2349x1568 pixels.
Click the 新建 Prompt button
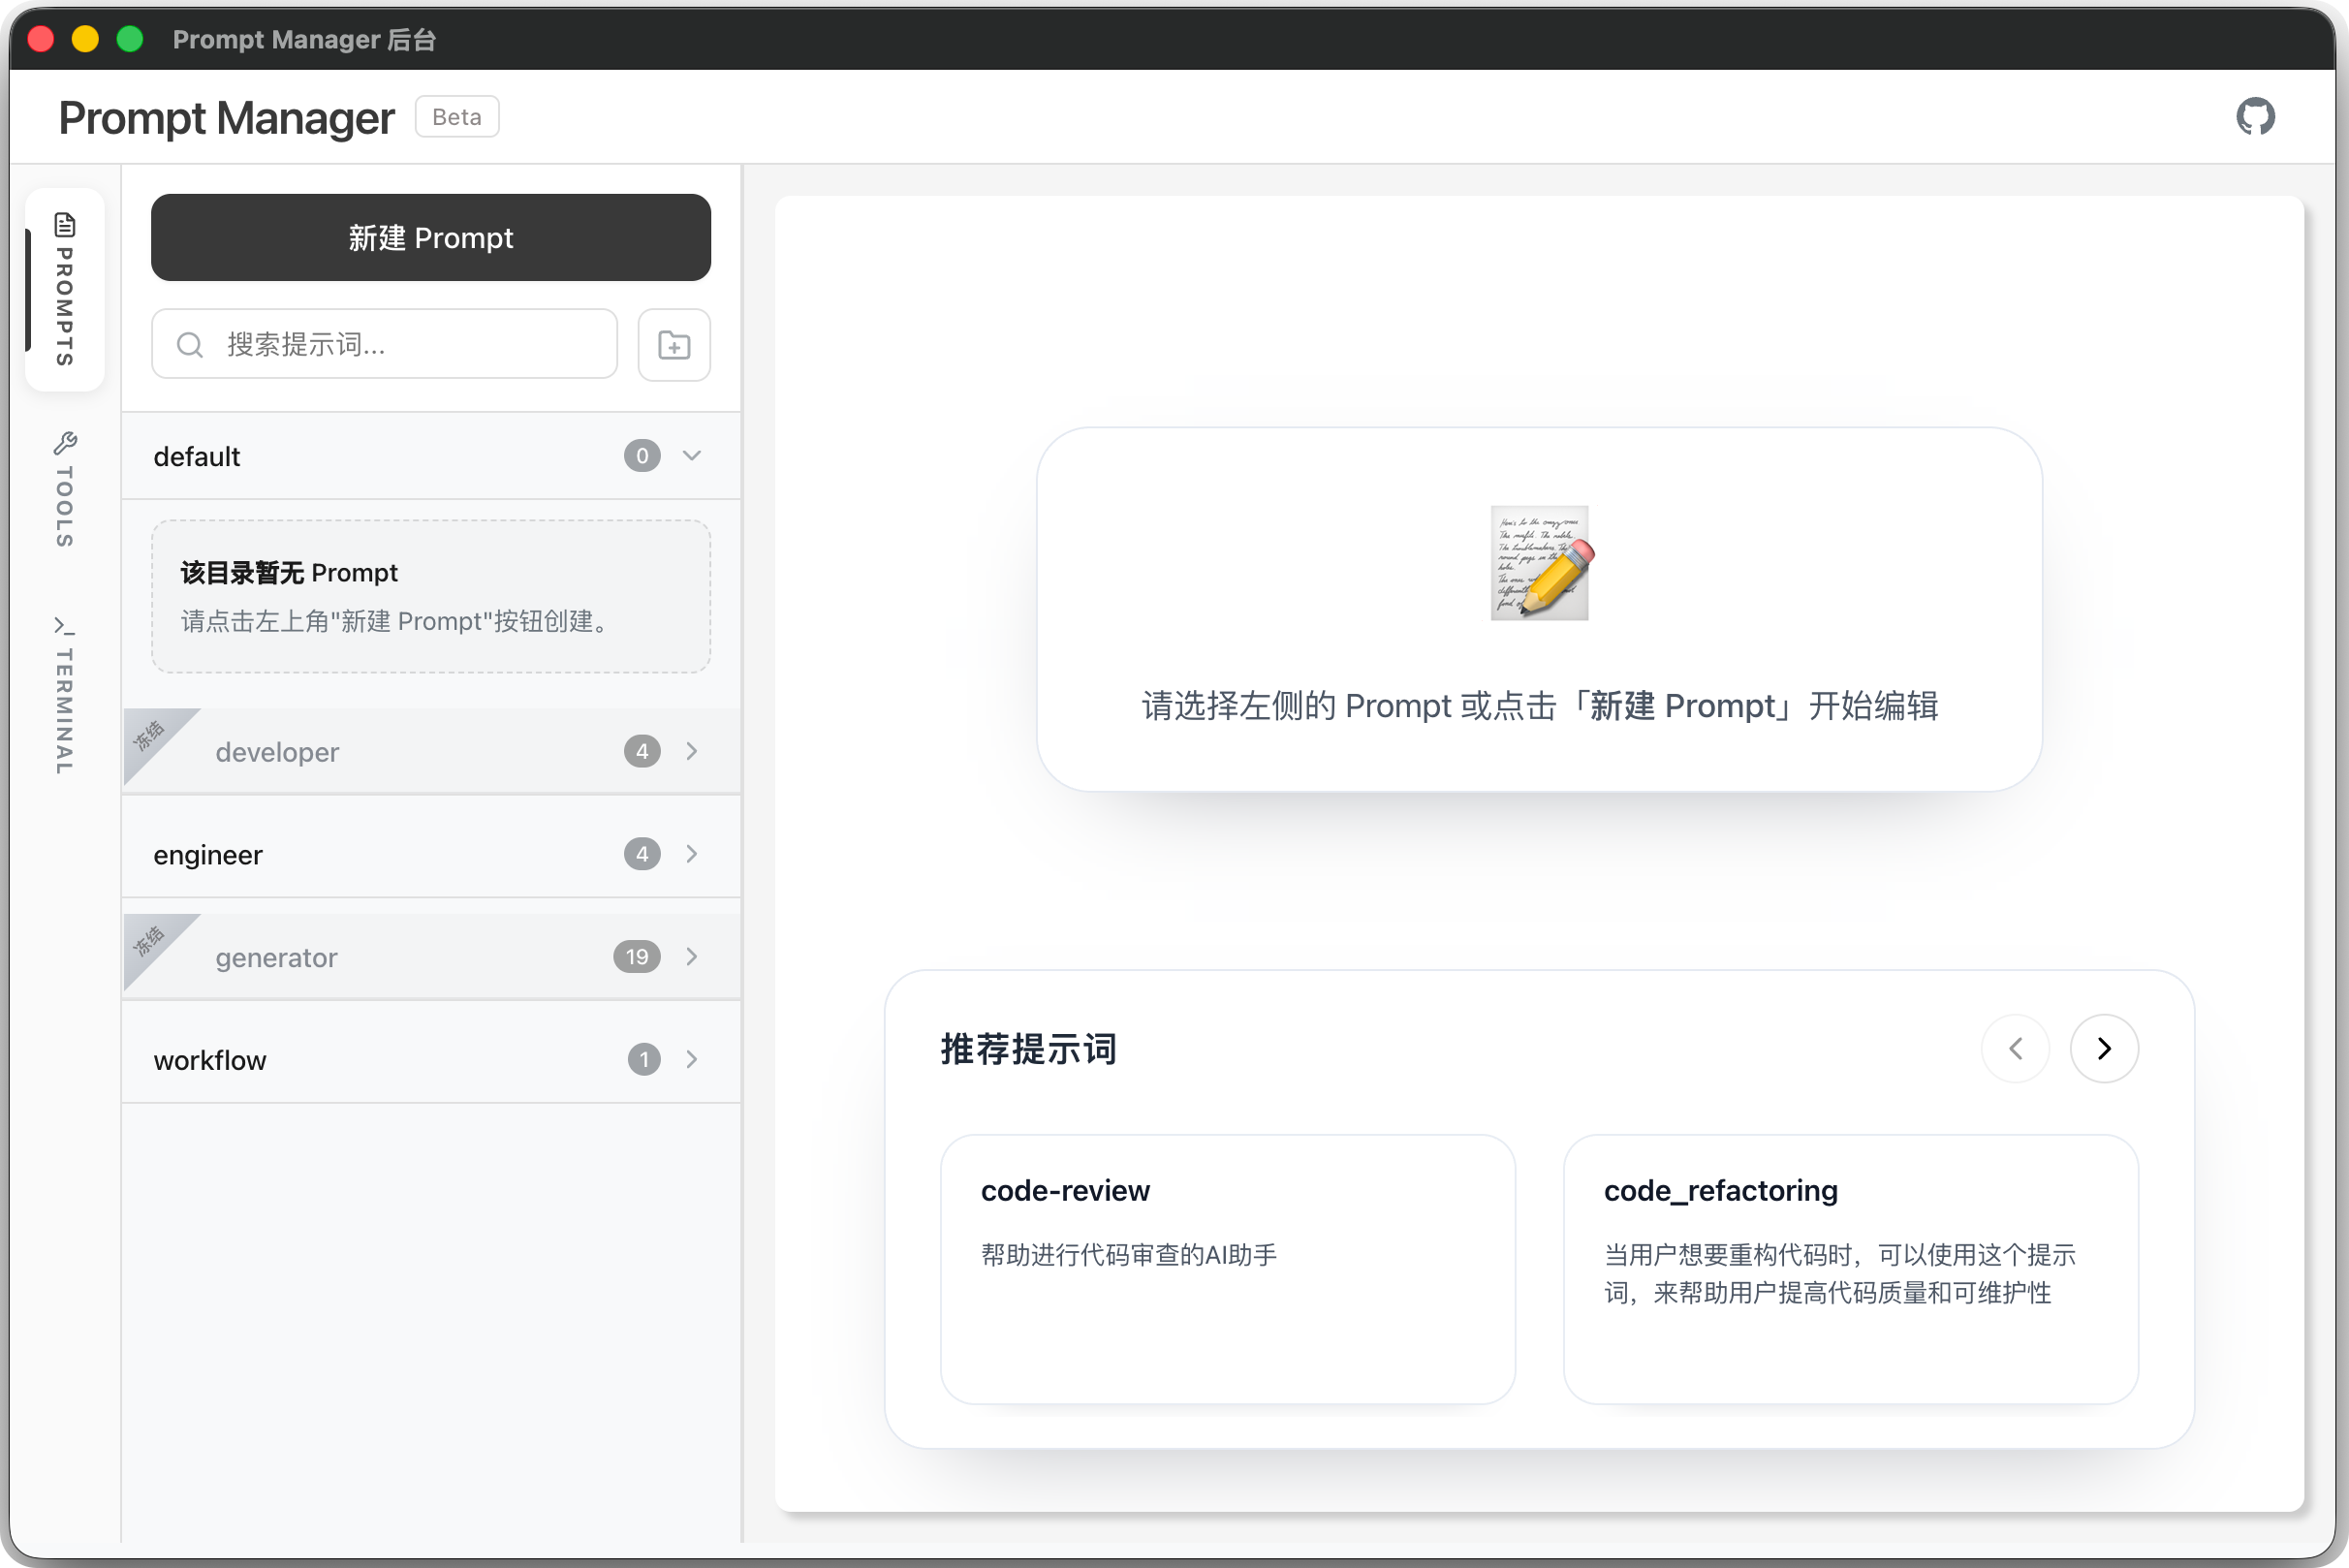[x=431, y=238]
